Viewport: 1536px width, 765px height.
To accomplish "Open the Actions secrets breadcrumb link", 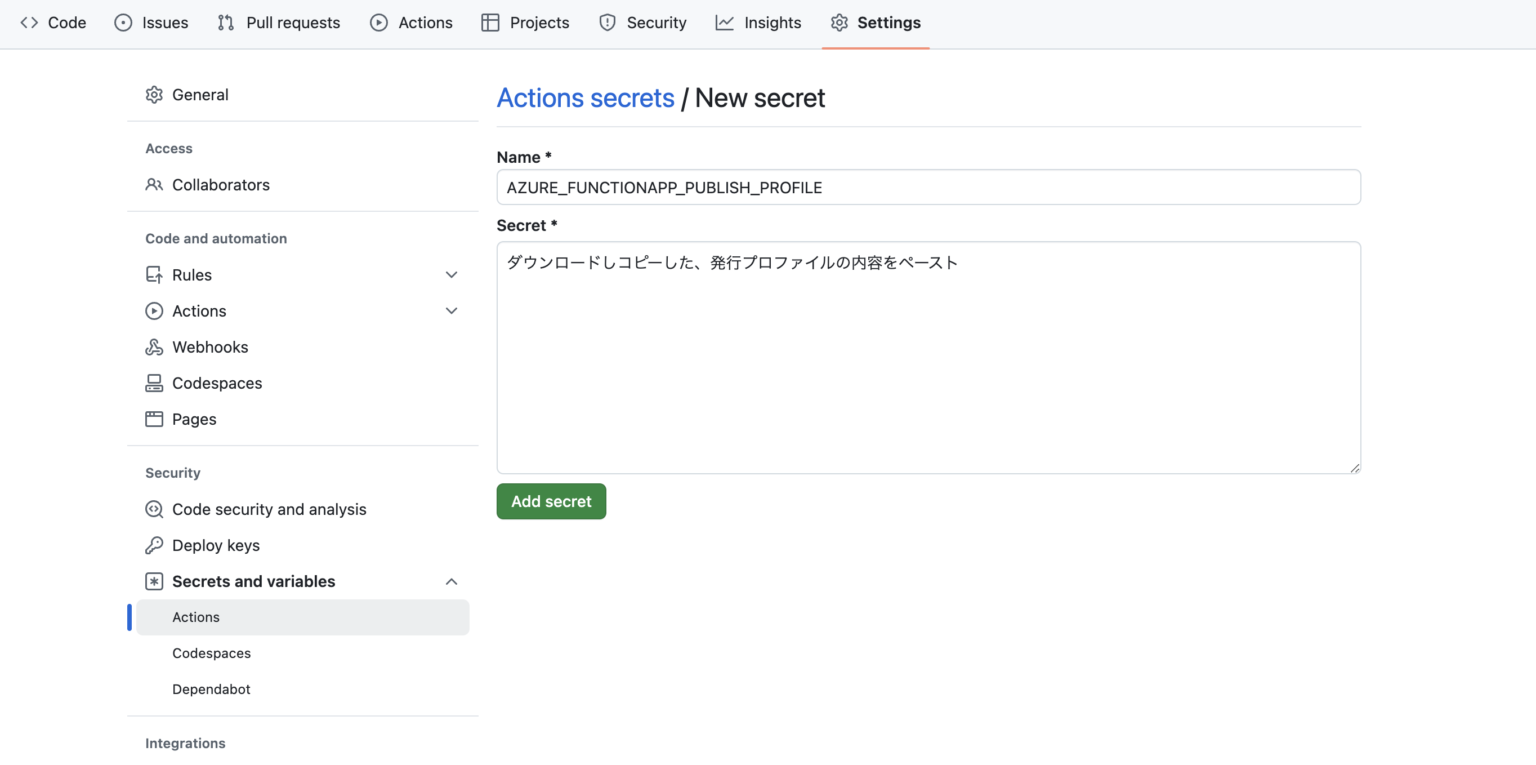I will point(585,97).
